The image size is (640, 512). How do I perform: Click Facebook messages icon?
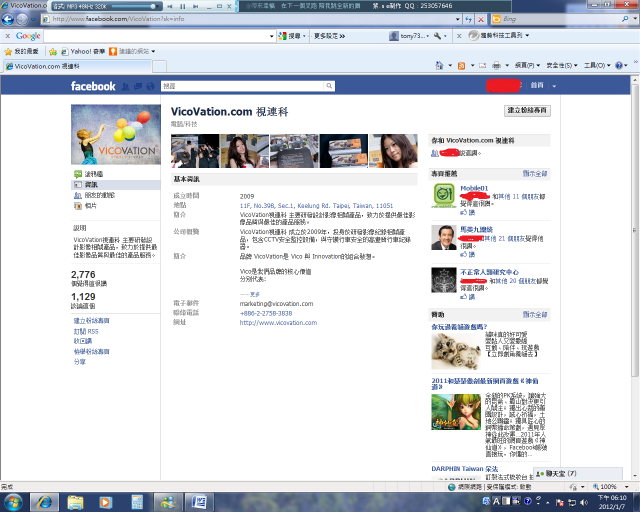click(x=138, y=86)
